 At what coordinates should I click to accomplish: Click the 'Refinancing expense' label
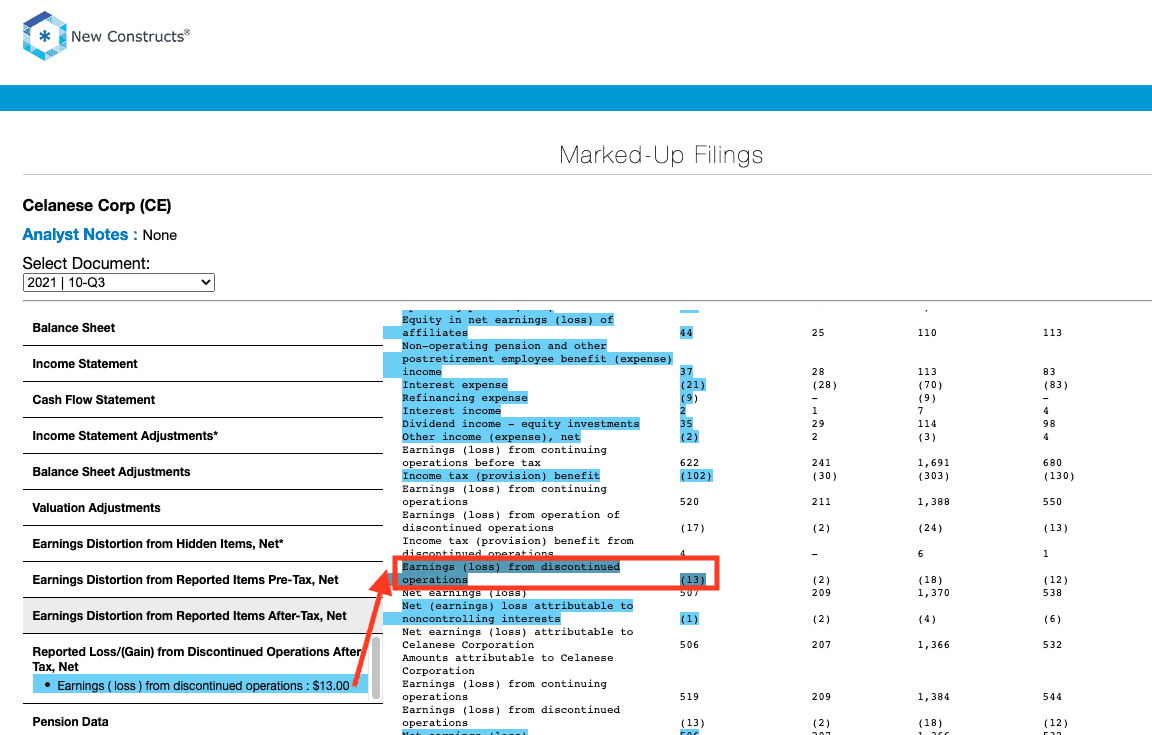(x=464, y=398)
